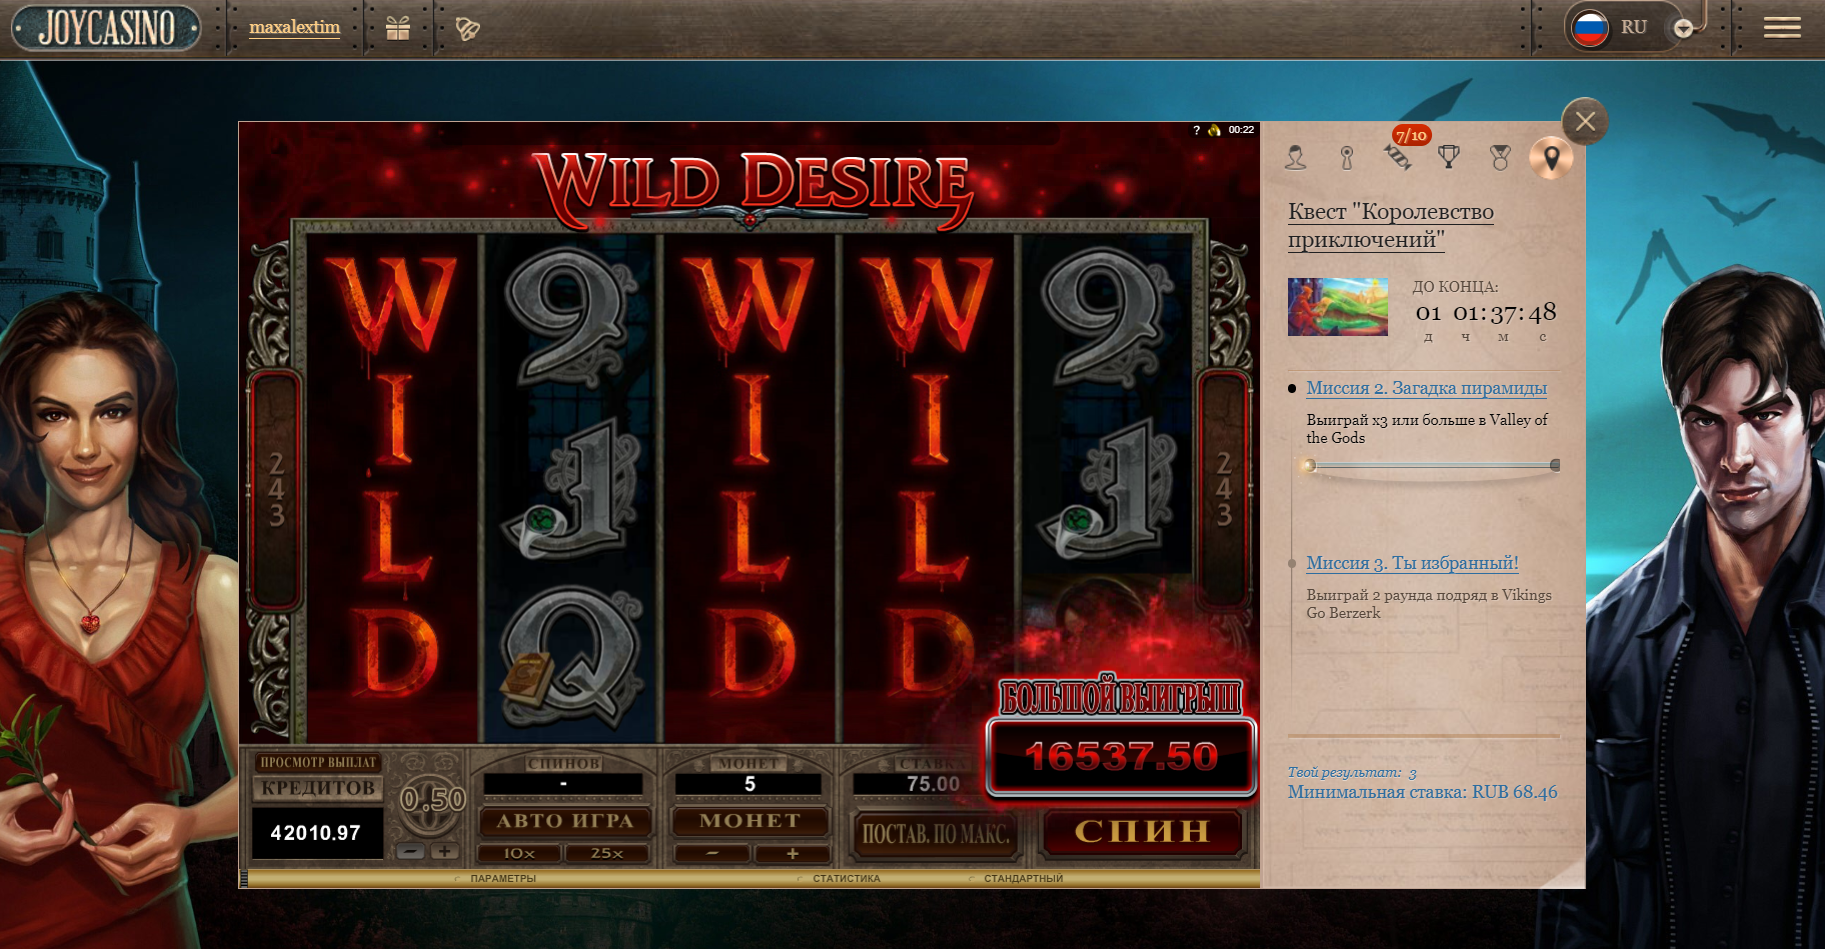Open the trophy tournaments icon

click(1448, 157)
